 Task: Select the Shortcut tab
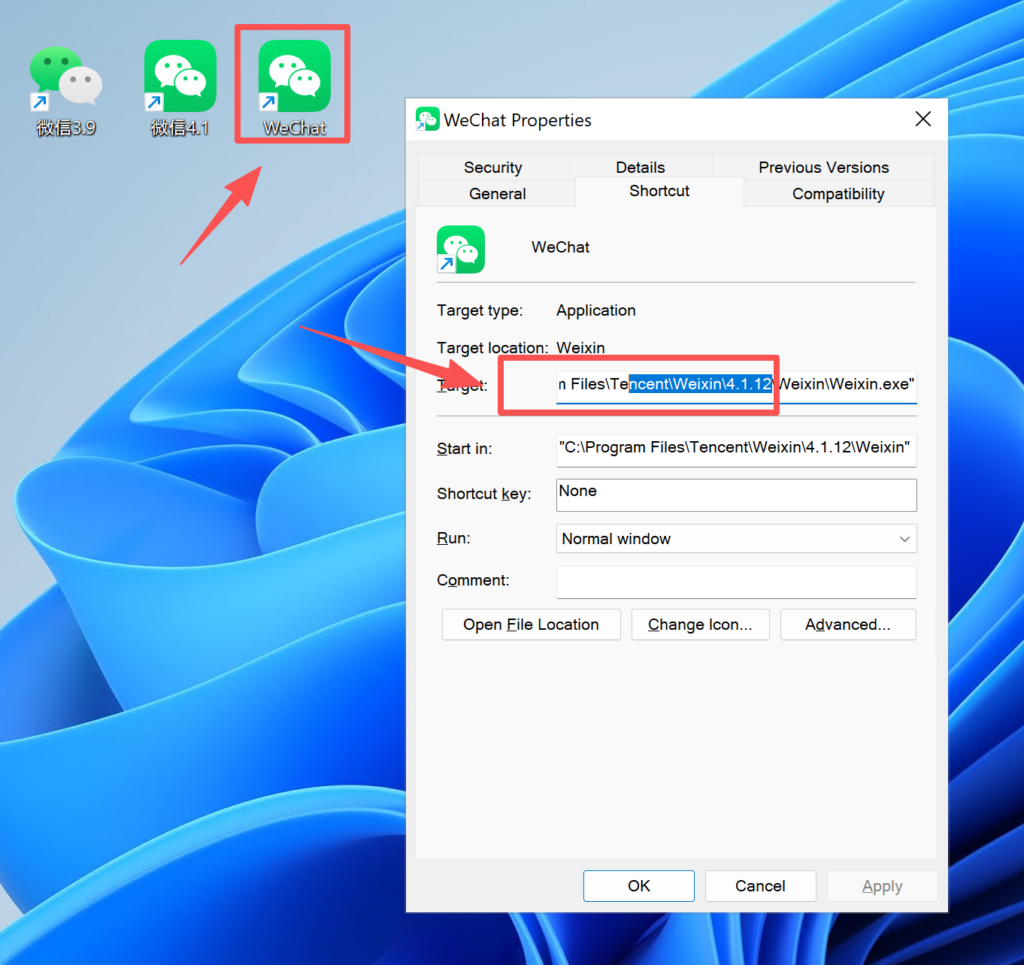pyautogui.click(x=659, y=191)
